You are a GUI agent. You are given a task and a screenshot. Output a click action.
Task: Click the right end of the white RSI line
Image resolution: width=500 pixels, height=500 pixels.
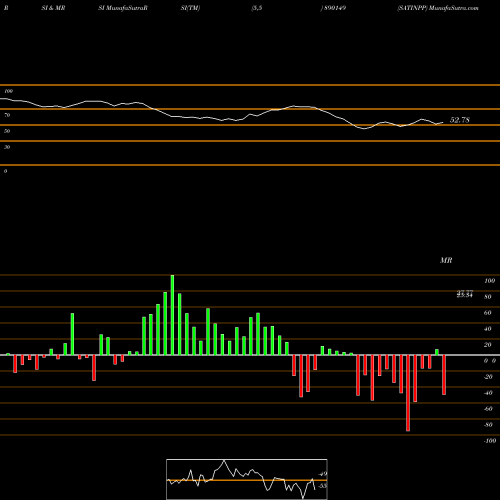pyautogui.click(x=443, y=122)
